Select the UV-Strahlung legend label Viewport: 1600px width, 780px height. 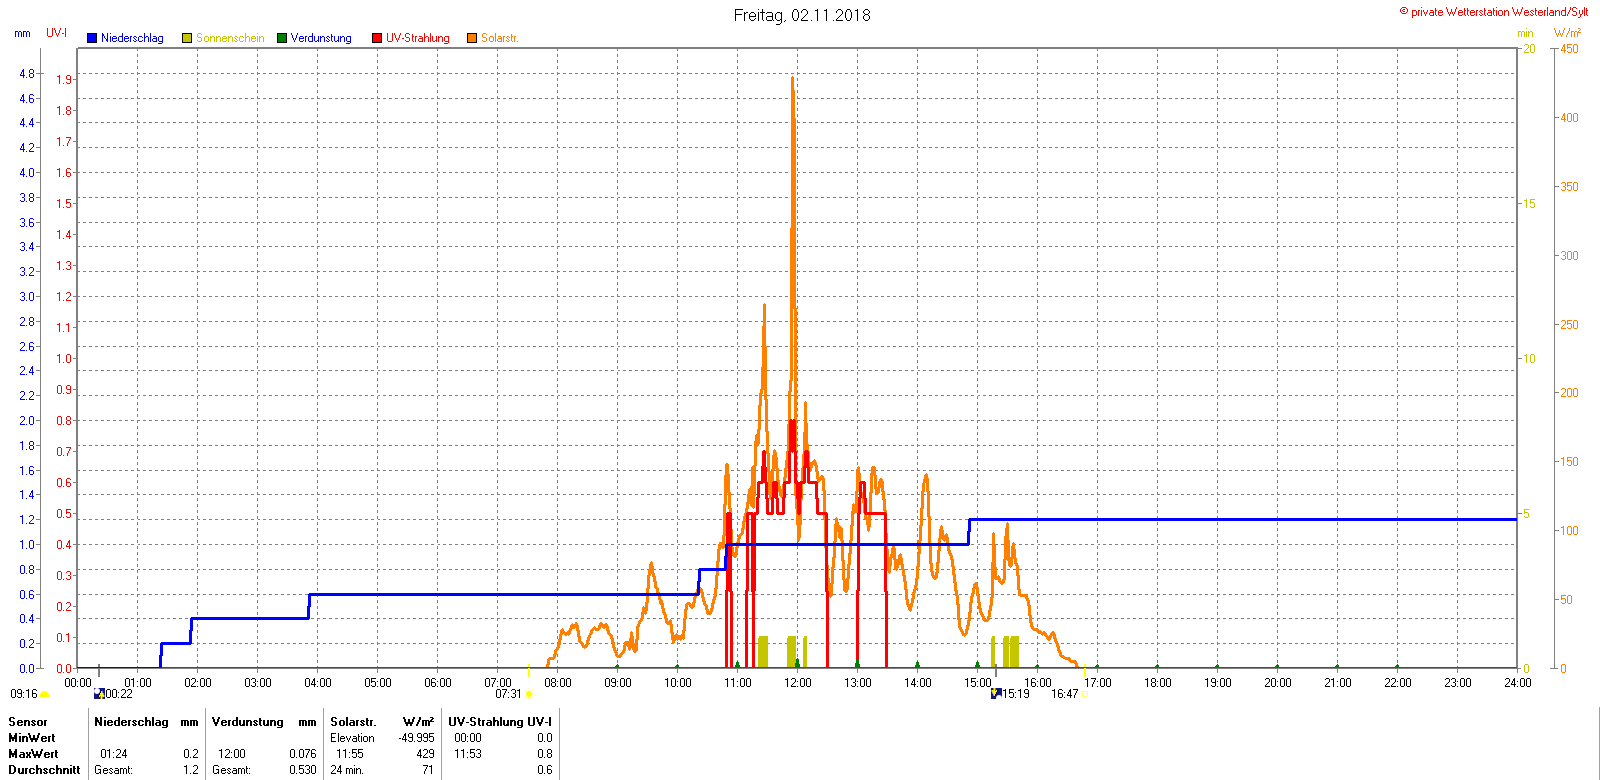click(x=418, y=38)
